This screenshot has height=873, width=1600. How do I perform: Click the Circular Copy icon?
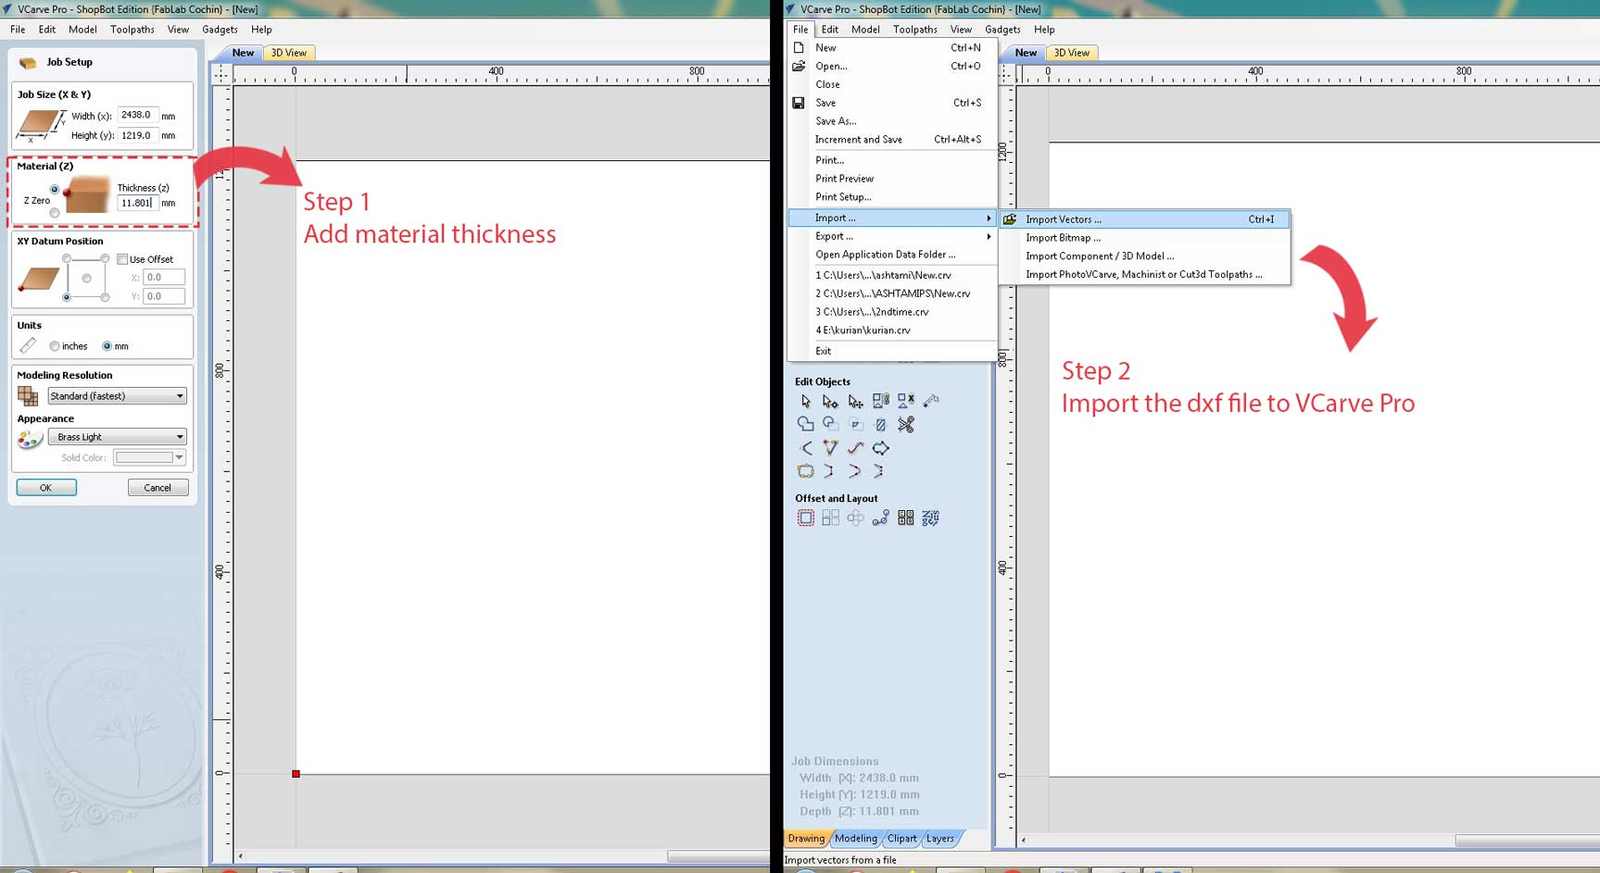pyautogui.click(x=855, y=518)
